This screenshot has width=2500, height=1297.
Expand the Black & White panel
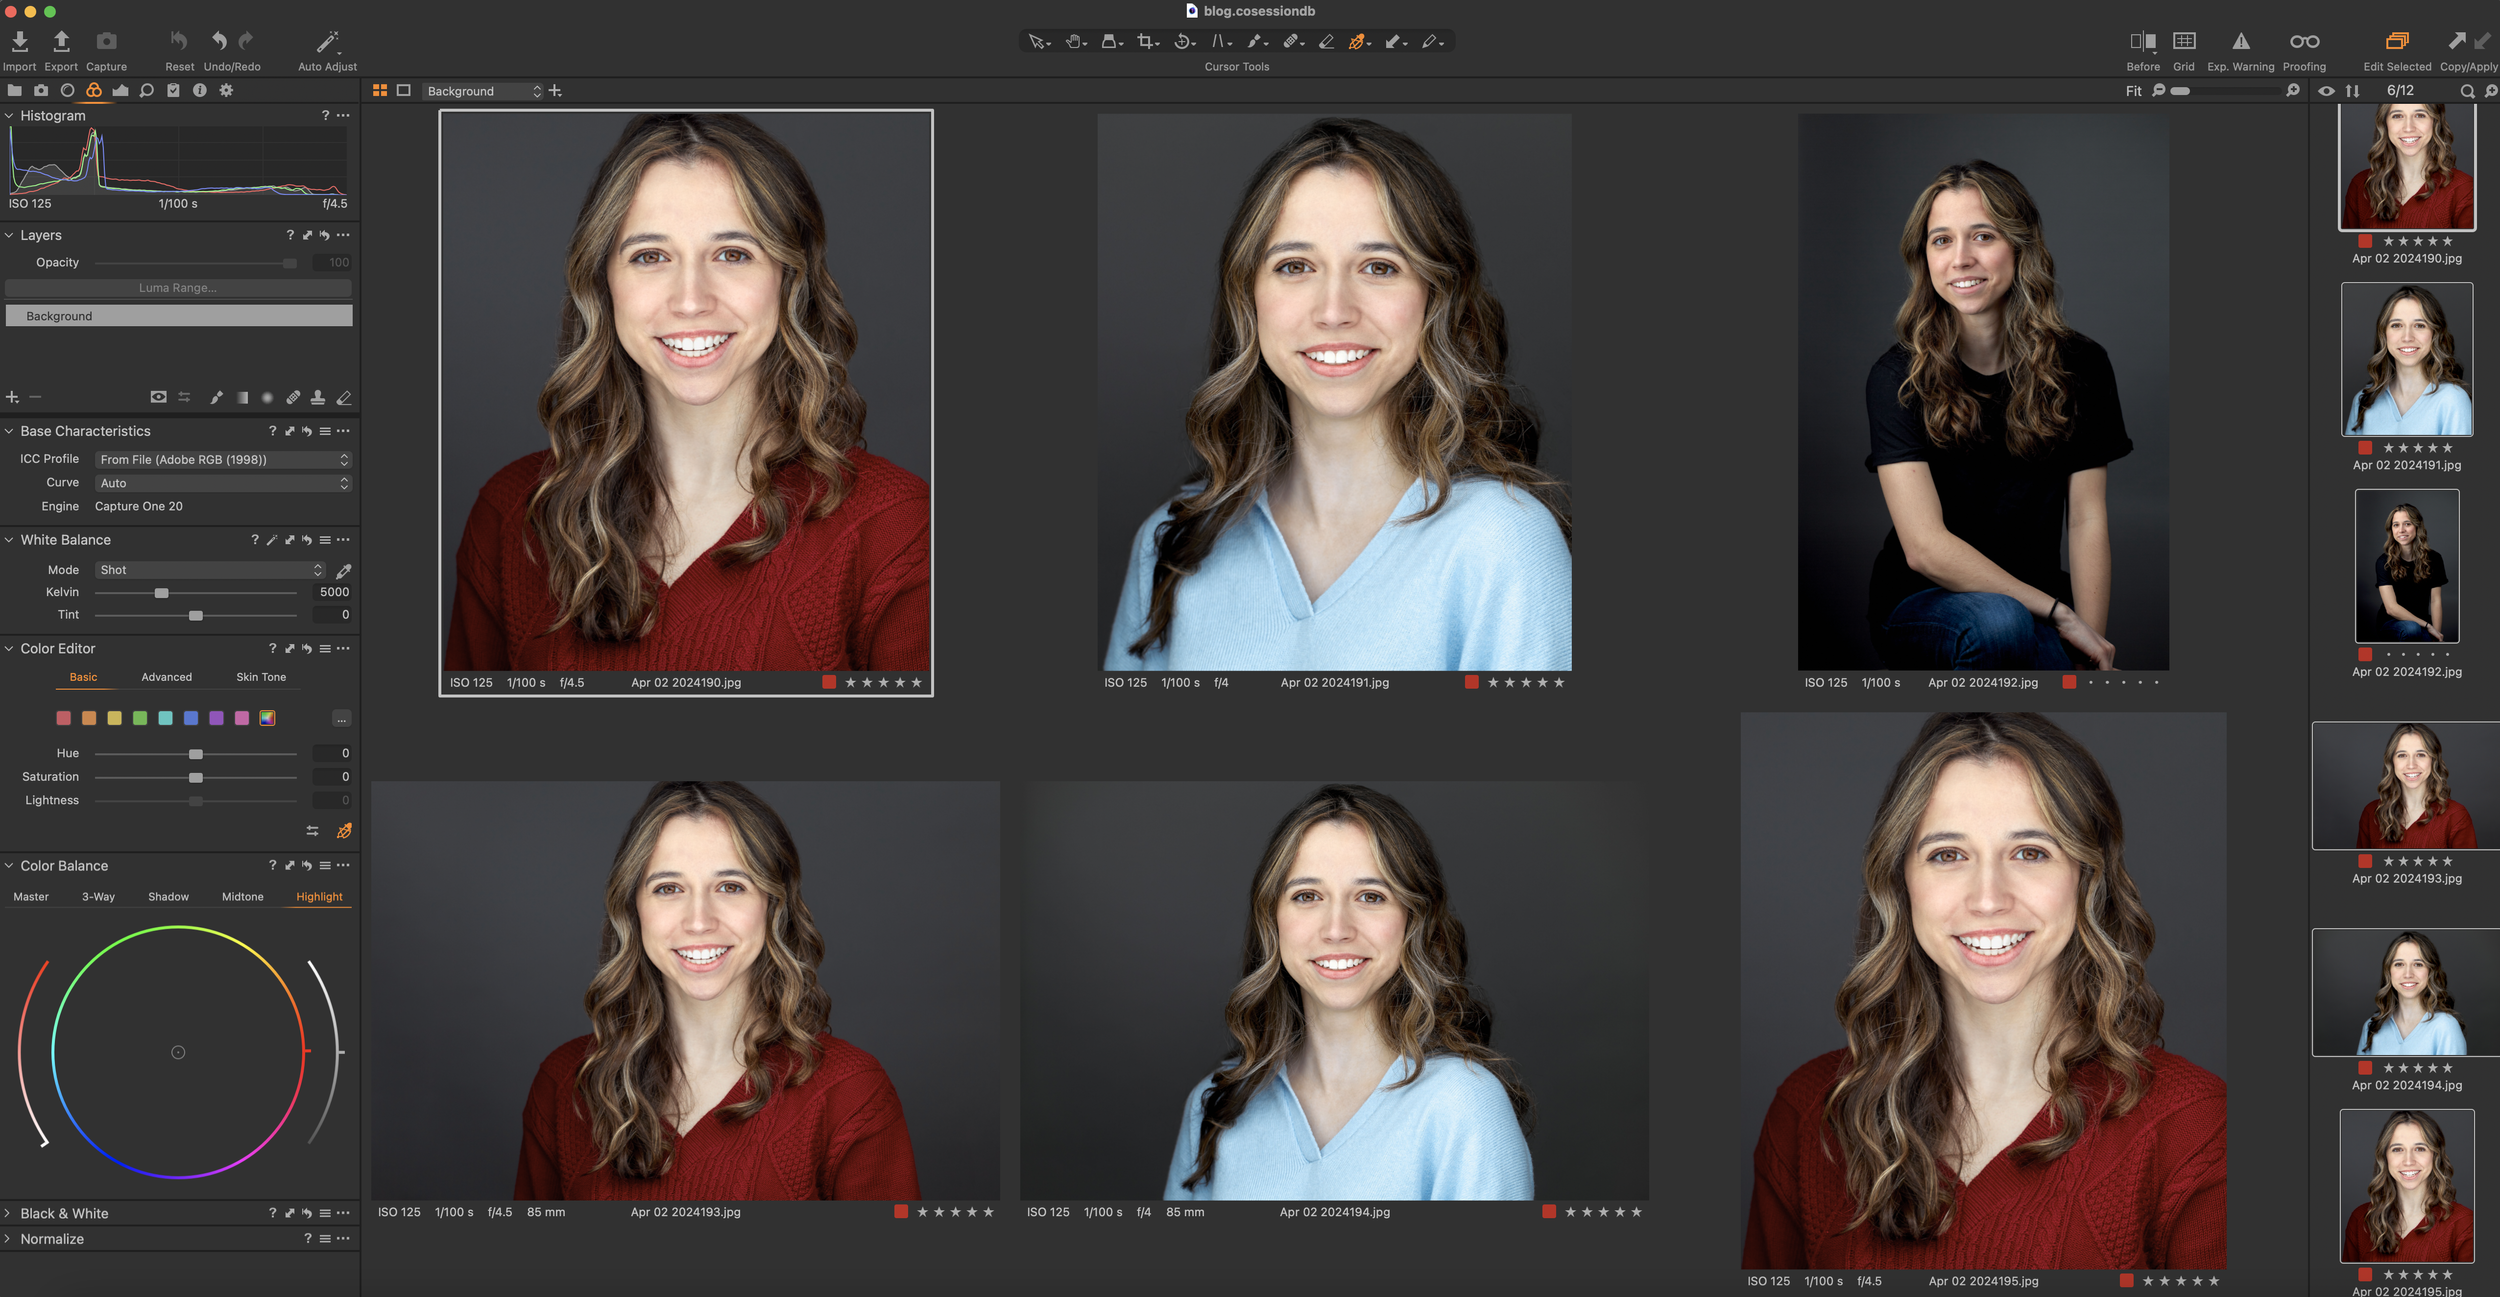tap(64, 1213)
